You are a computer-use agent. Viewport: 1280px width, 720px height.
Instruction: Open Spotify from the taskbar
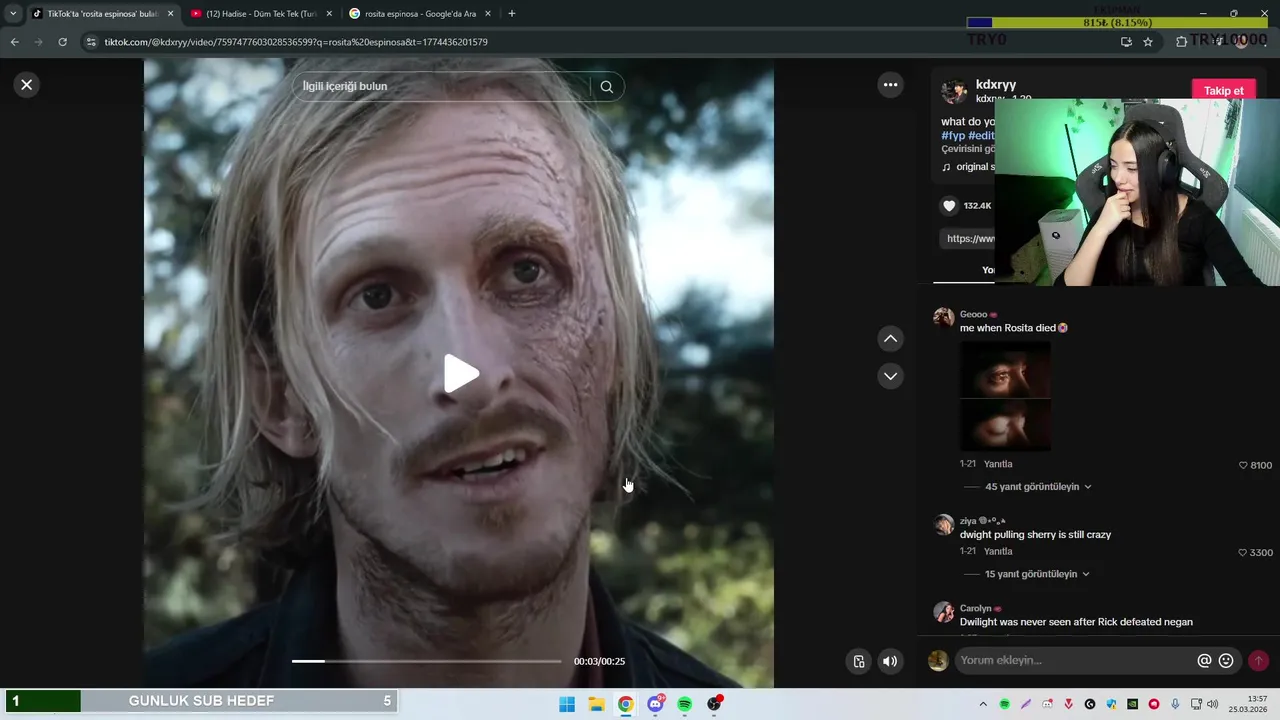[x=684, y=704]
